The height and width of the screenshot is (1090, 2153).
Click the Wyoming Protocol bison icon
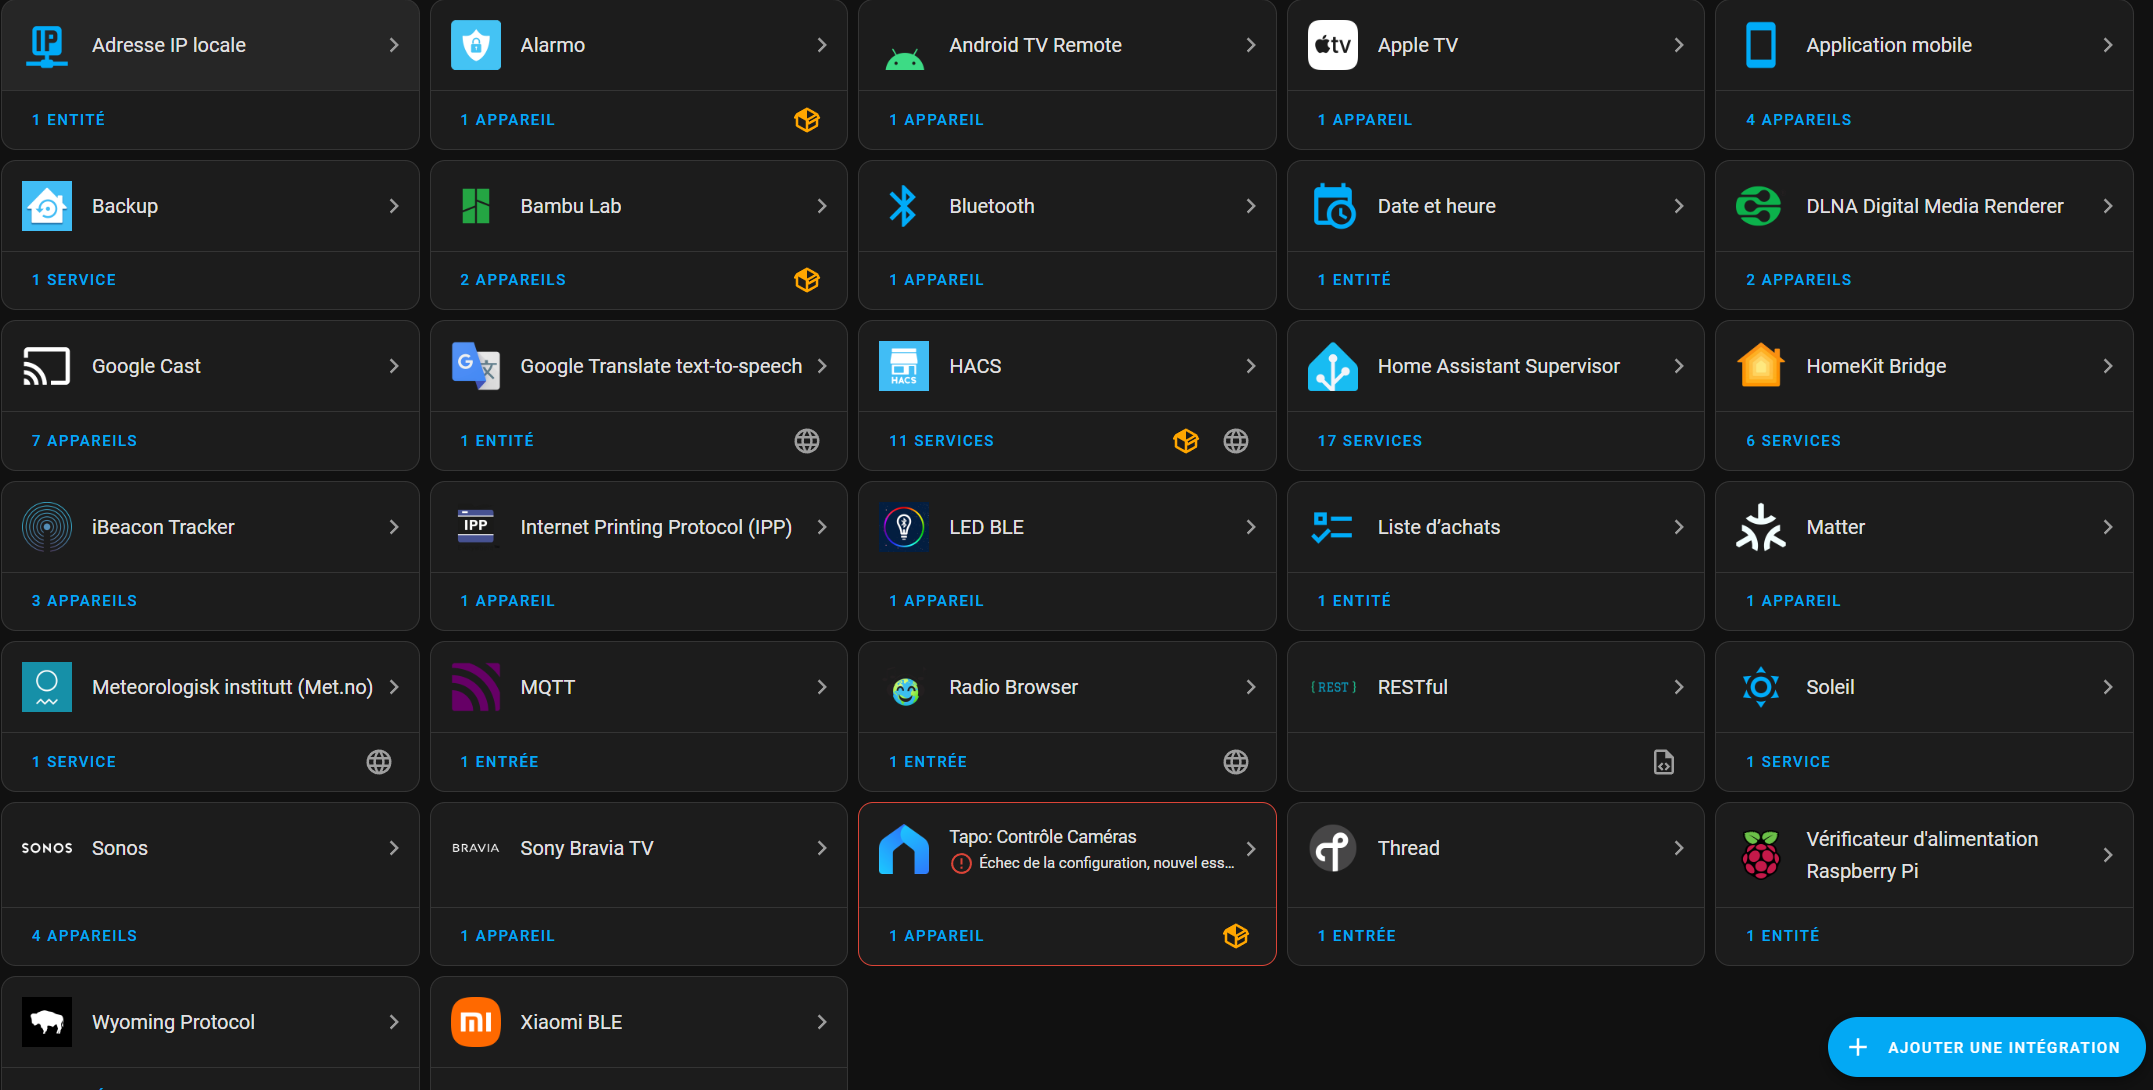pyautogui.click(x=47, y=1022)
